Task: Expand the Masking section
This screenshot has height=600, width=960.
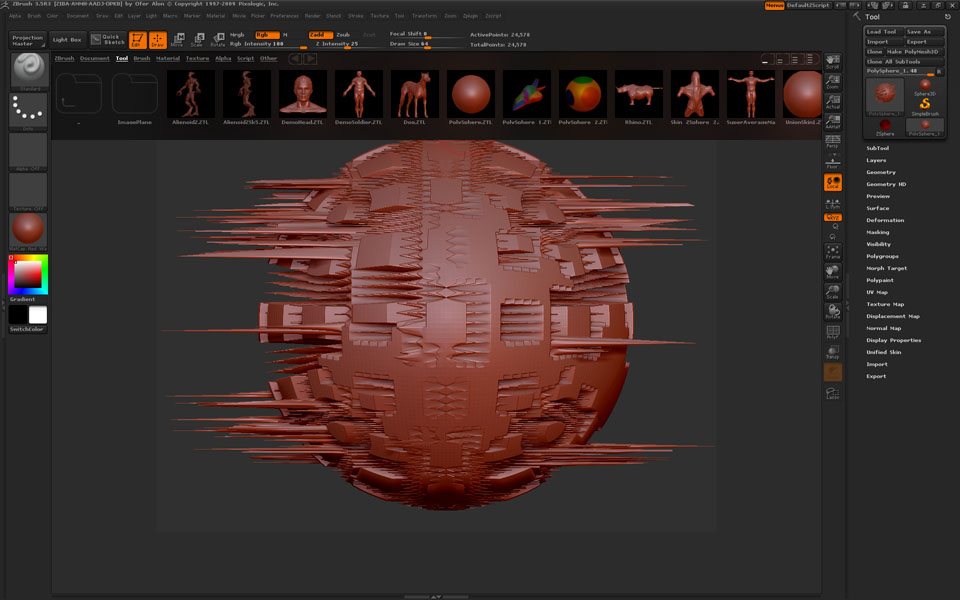Action: coord(877,232)
